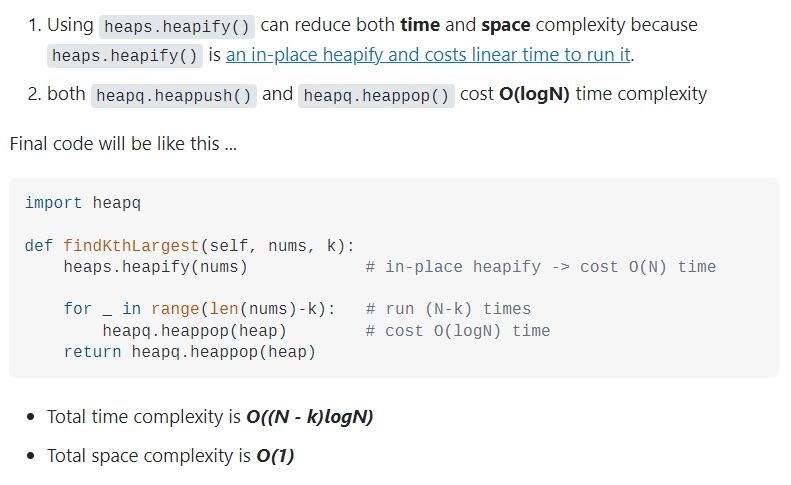Click the "Final code will be like this" text
The width and height of the screenshot is (791, 485).
coord(123,143)
